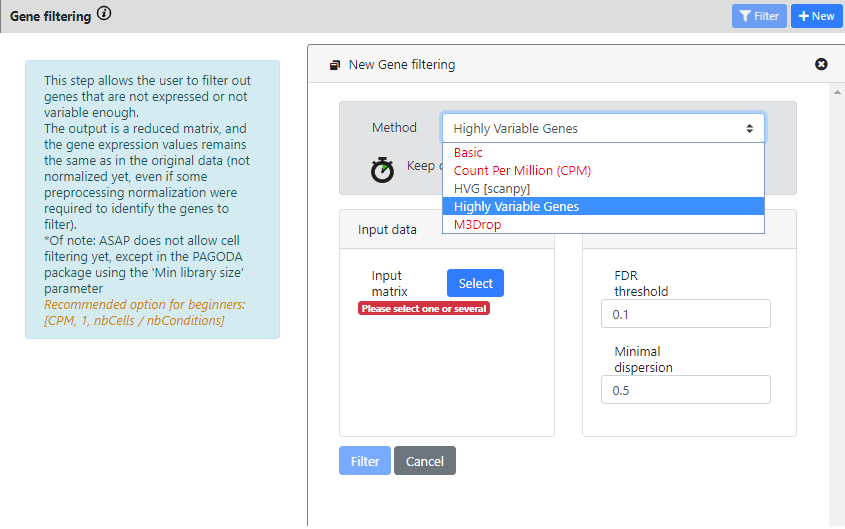
Task: Close the New Gene filtering panel
Action: tap(821, 64)
